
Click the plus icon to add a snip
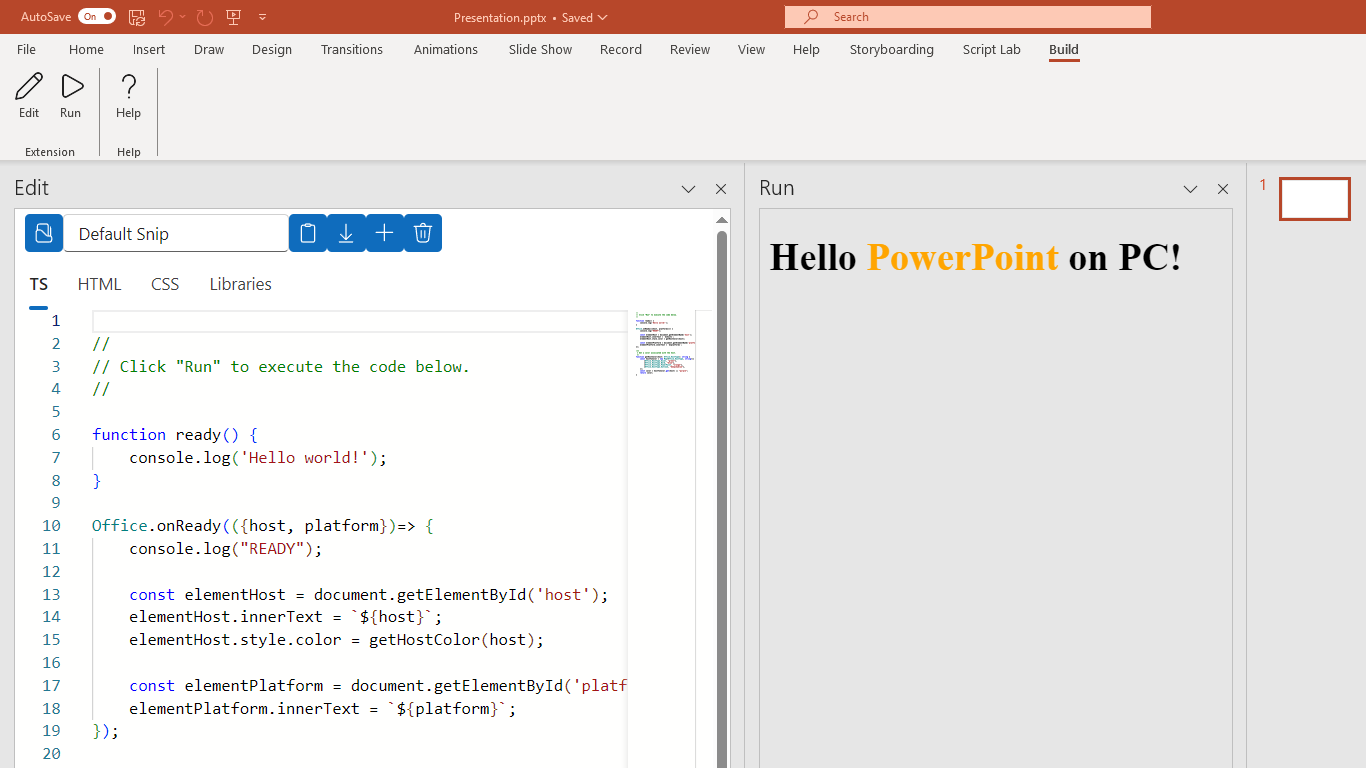[384, 233]
